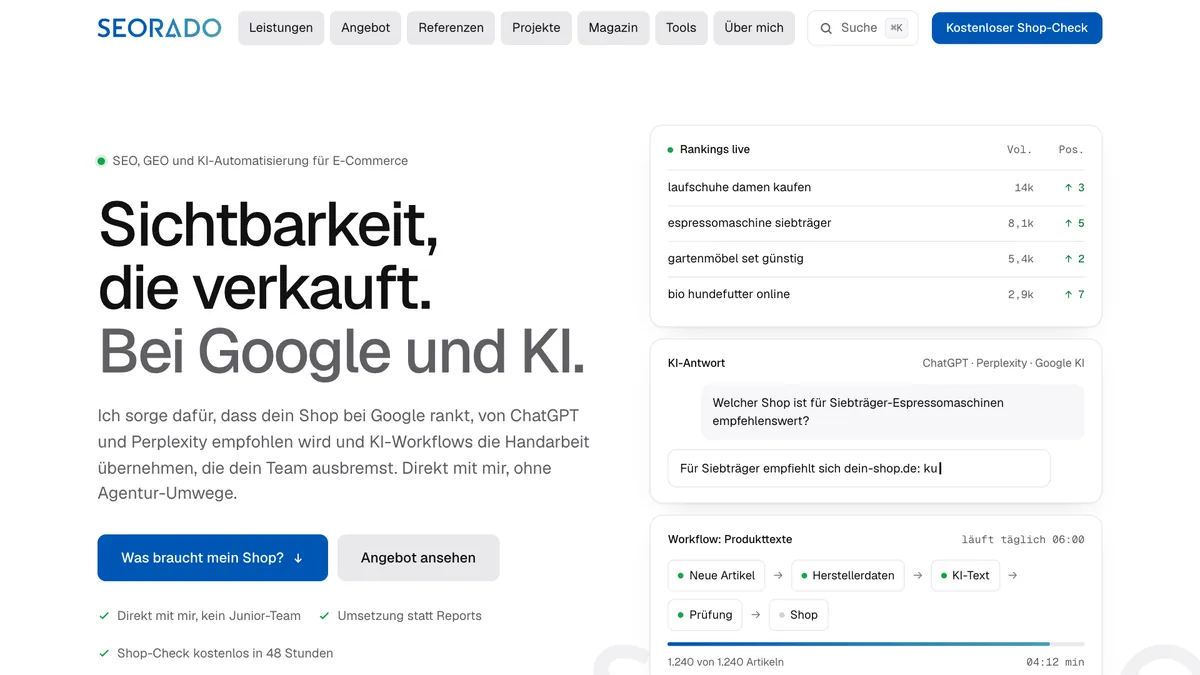
Task: Click checkmark before Shop-Check kostenlos
Action: (x=104, y=653)
